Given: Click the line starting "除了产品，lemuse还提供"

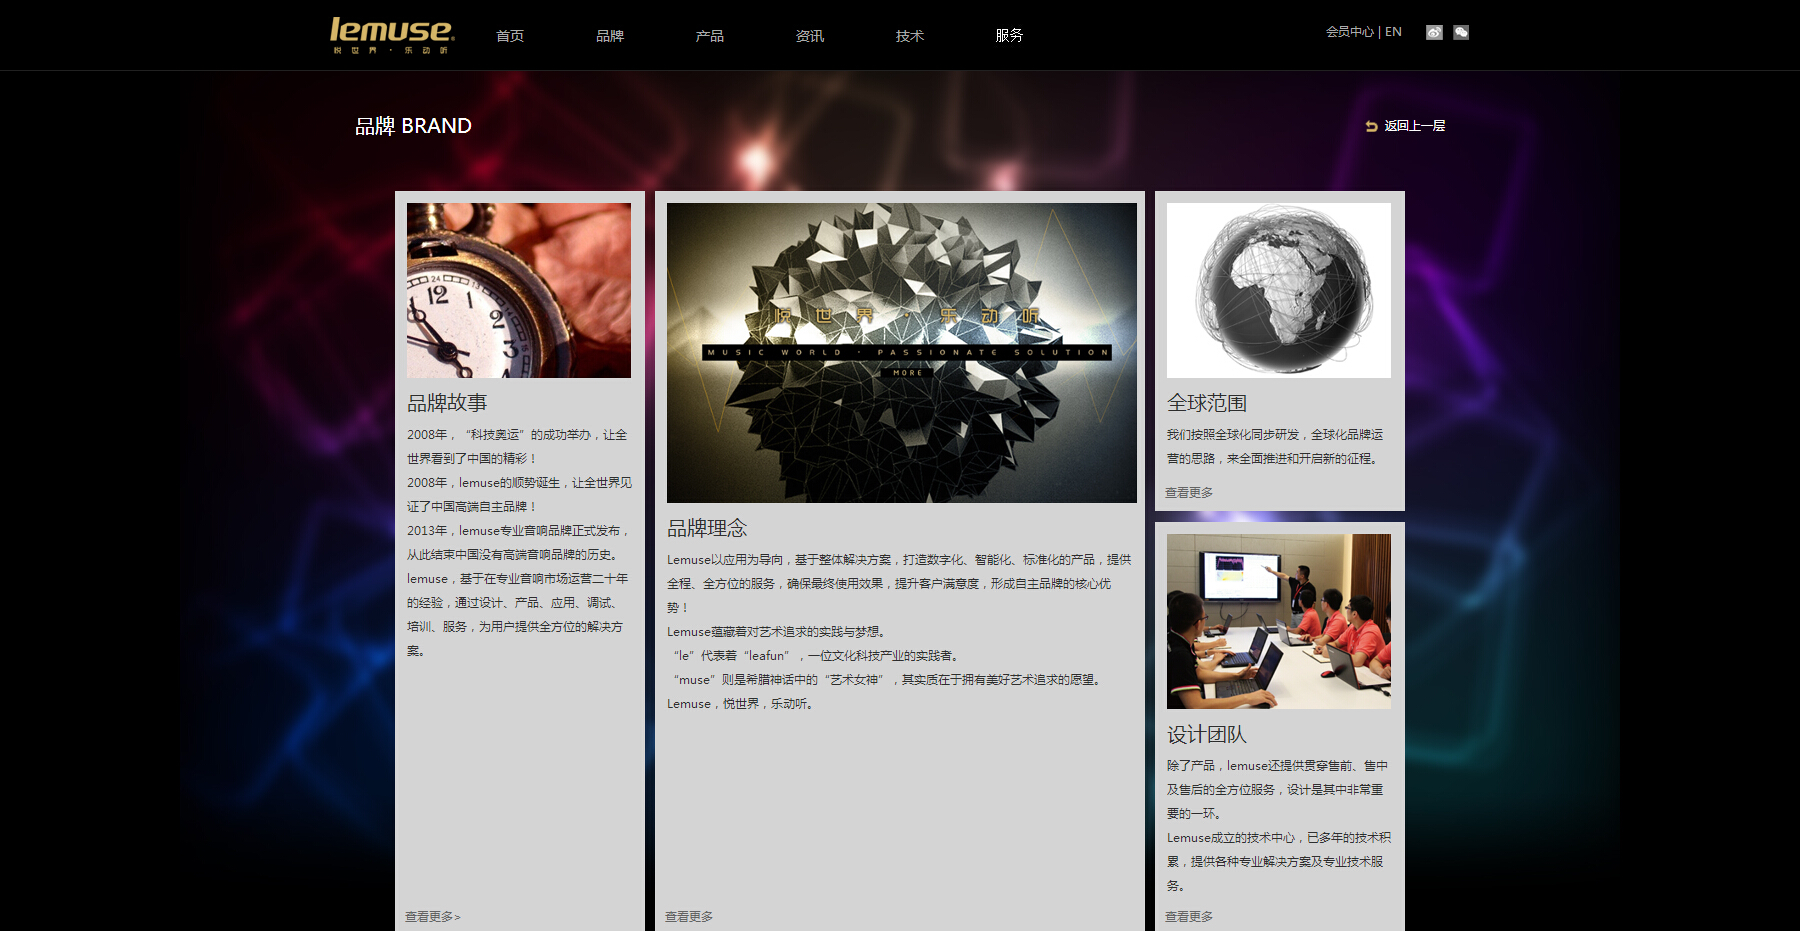Looking at the screenshot, I should [1277, 766].
